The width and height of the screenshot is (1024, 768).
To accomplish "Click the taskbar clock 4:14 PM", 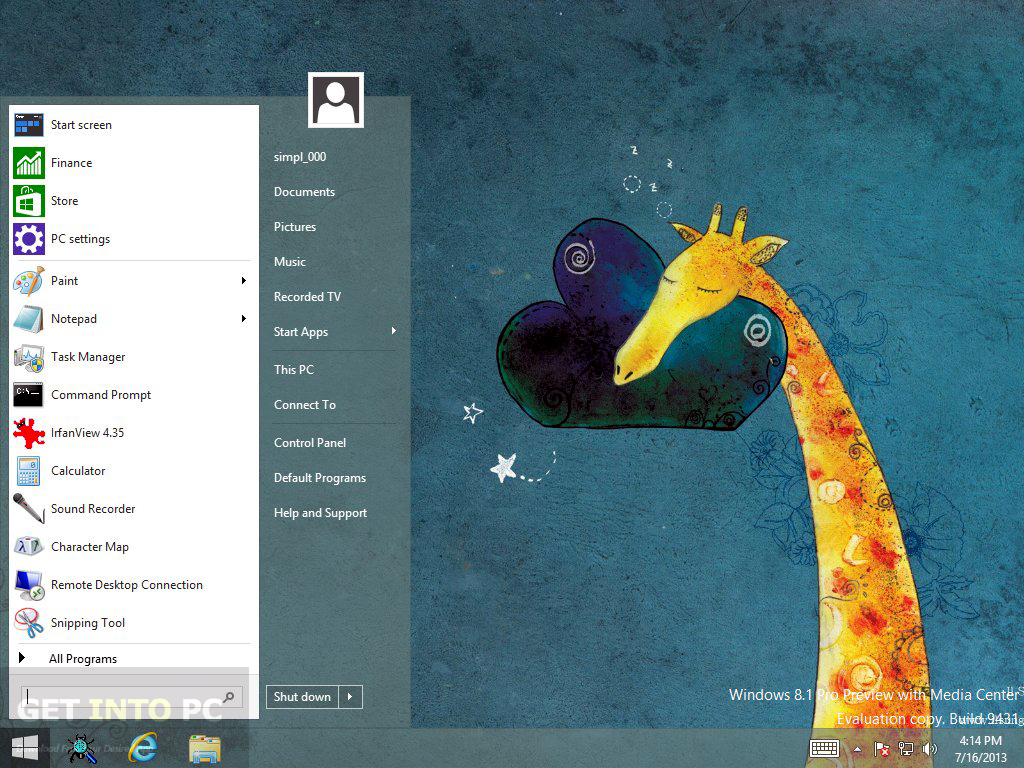I will (x=980, y=741).
